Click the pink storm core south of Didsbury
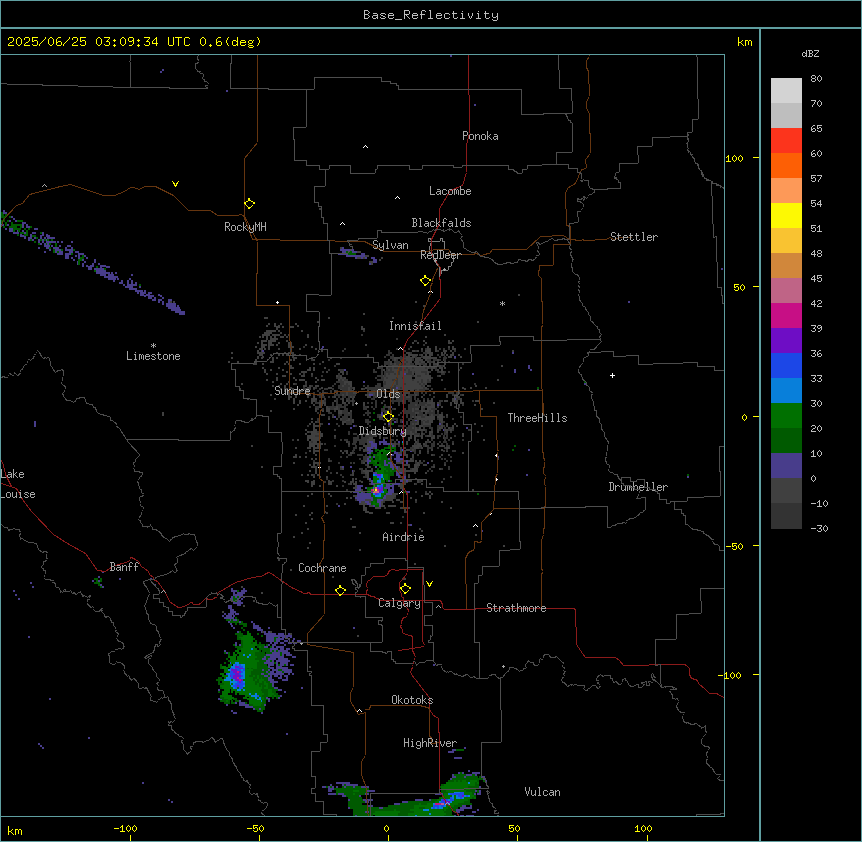Image resolution: width=862 pixels, height=842 pixels. tap(377, 489)
